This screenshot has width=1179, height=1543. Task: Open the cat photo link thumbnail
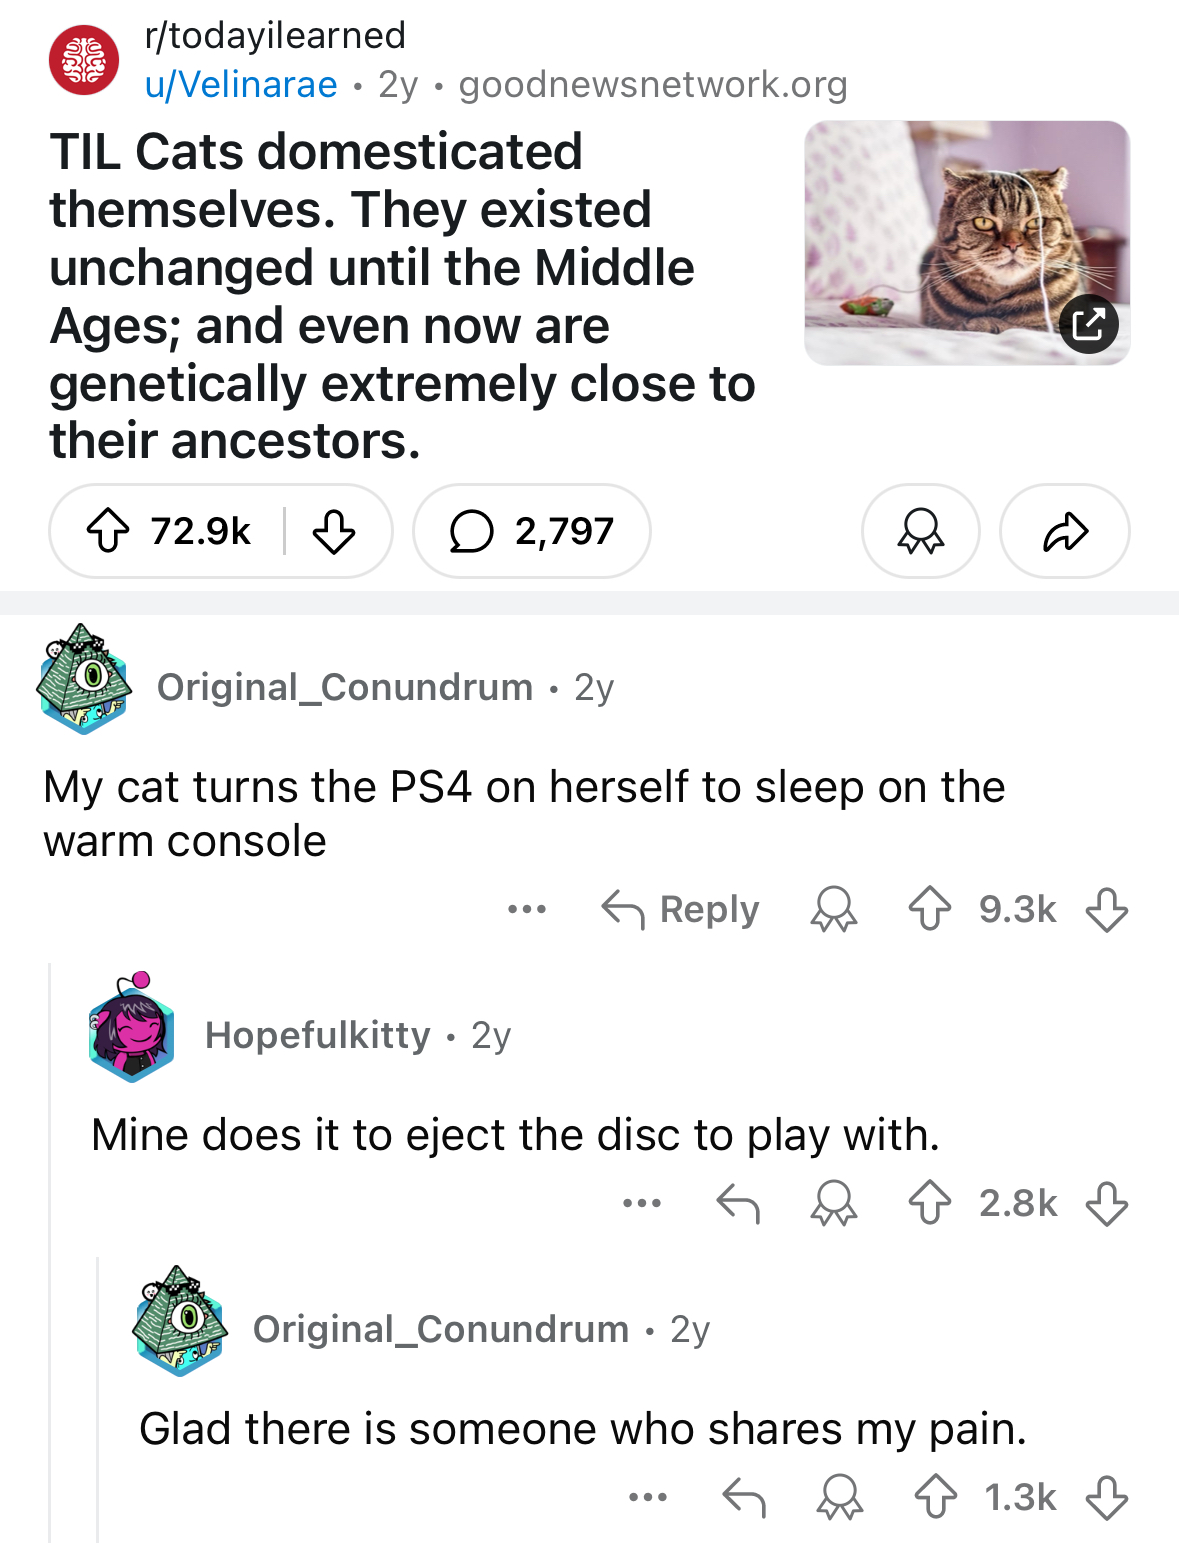[967, 243]
